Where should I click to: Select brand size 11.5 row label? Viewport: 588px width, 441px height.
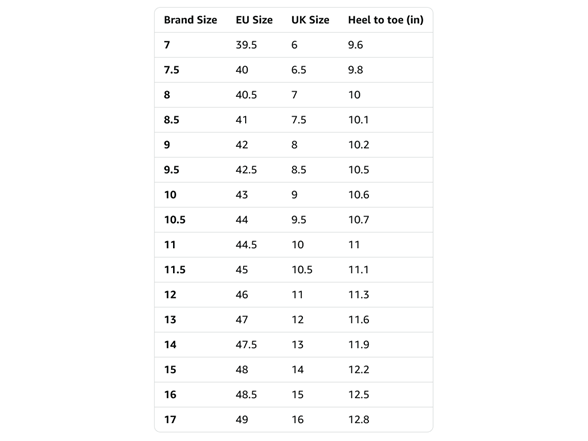click(175, 270)
